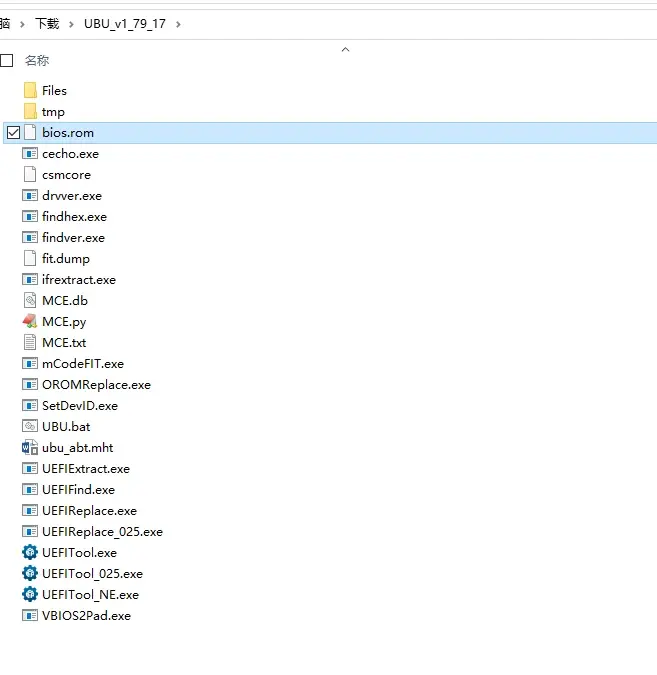Toggle the select-all checkbox in header
The image size is (657, 675).
pyautogui.click(x=6, y=61)
